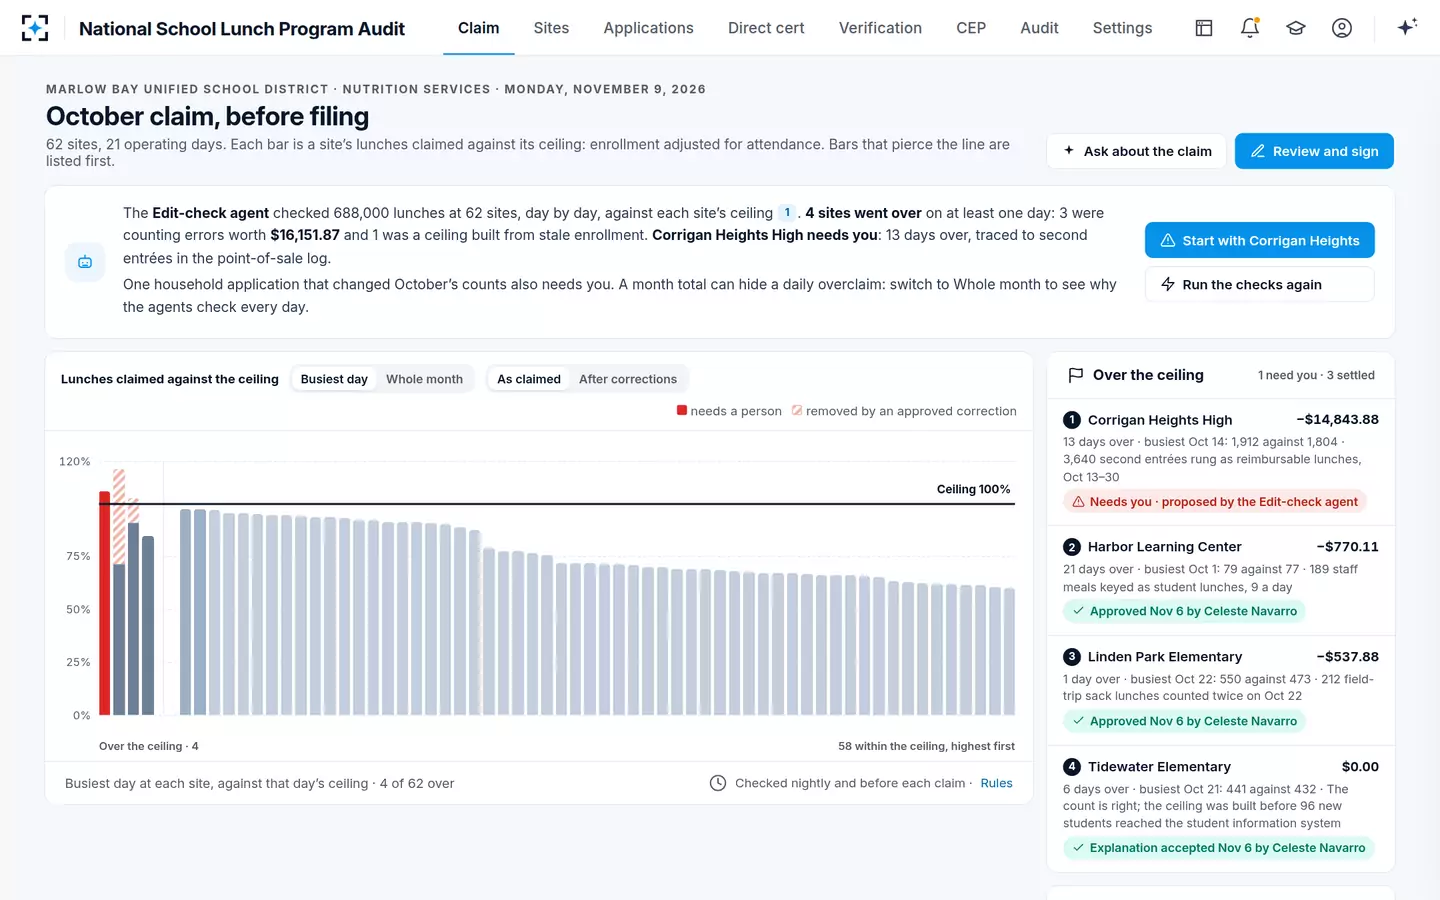The image size is (1440, 900).
Task: Open the Applications tab
Action: click(x=648, y=28)
